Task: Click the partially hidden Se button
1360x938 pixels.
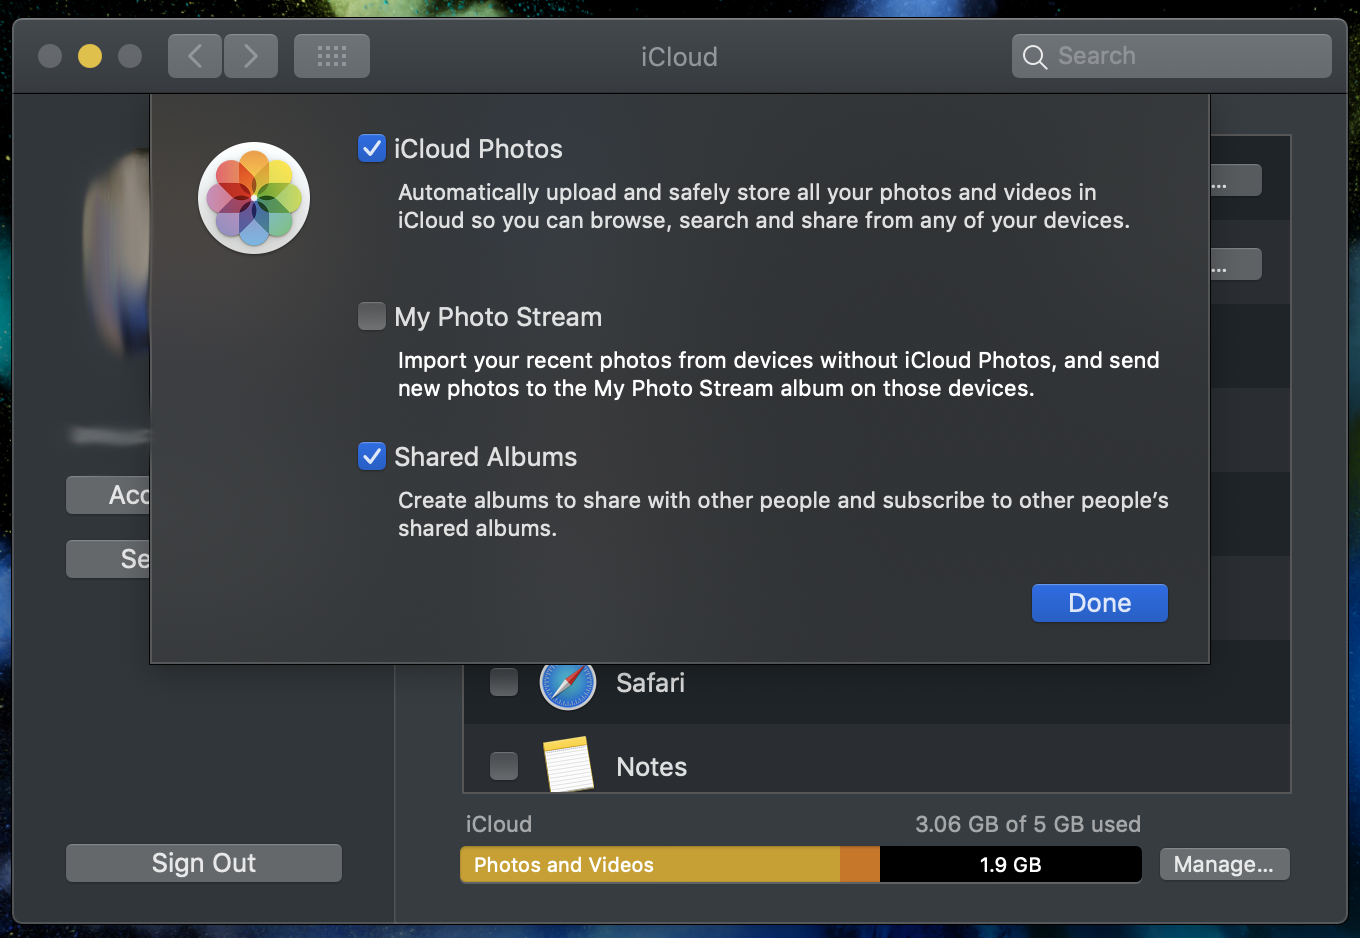Action: (108, 559)
